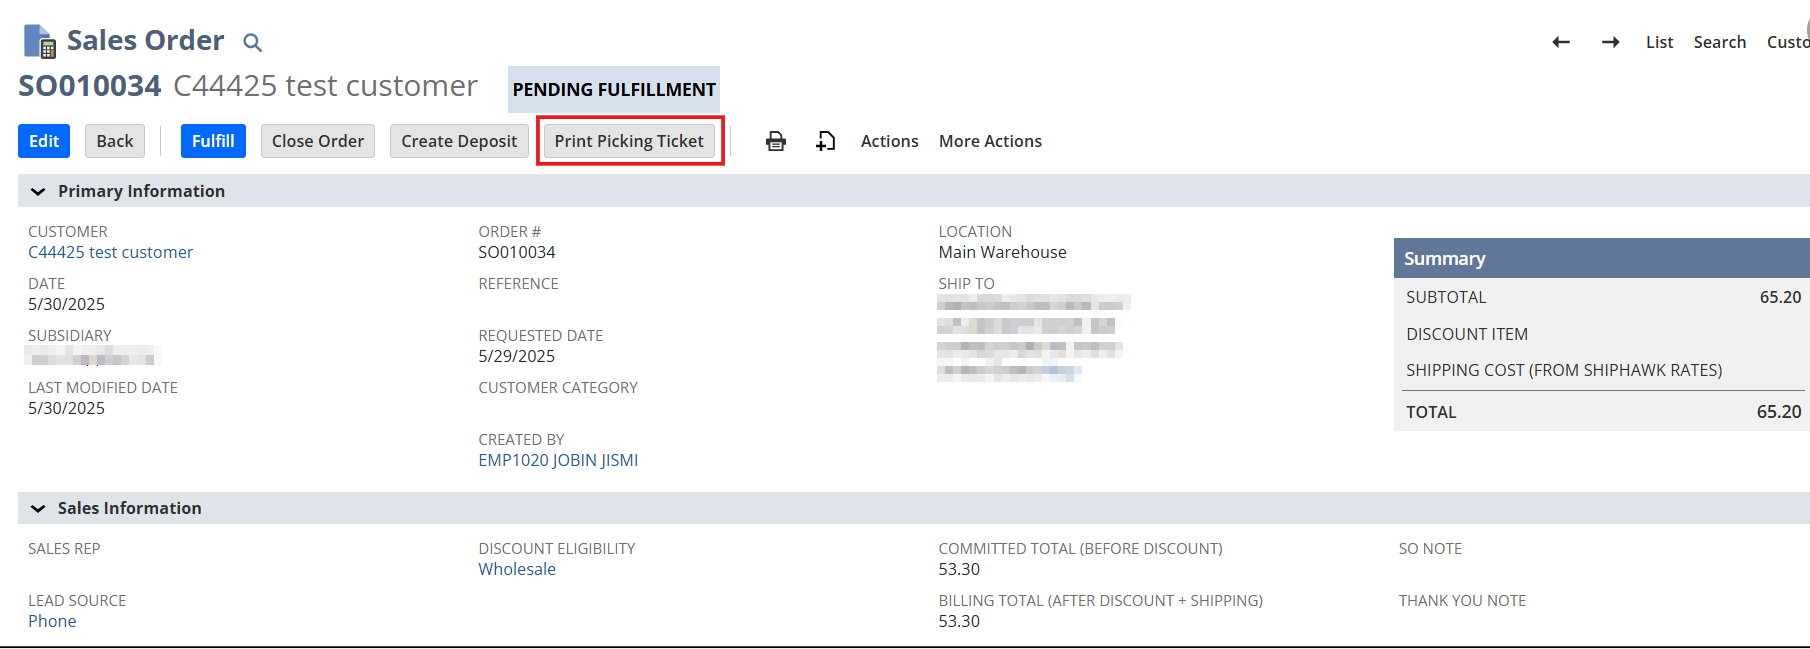This screenshot has width=1810, height=649.
Task: Click Print Picking Ticket button
Action: [x=629, y=141]
